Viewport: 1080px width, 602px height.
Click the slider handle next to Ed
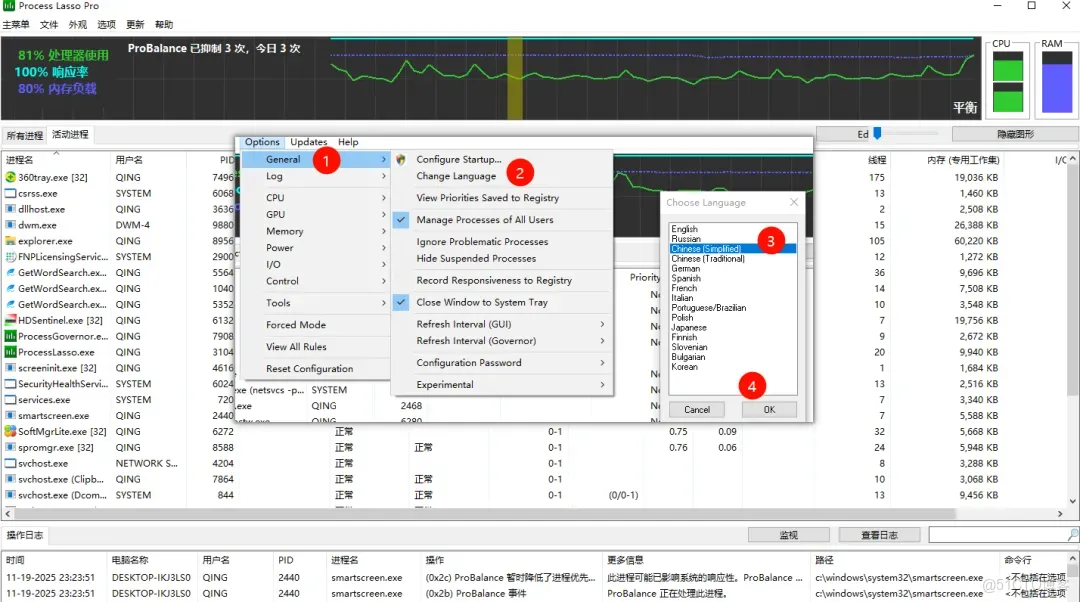click(x=877, y=133)
